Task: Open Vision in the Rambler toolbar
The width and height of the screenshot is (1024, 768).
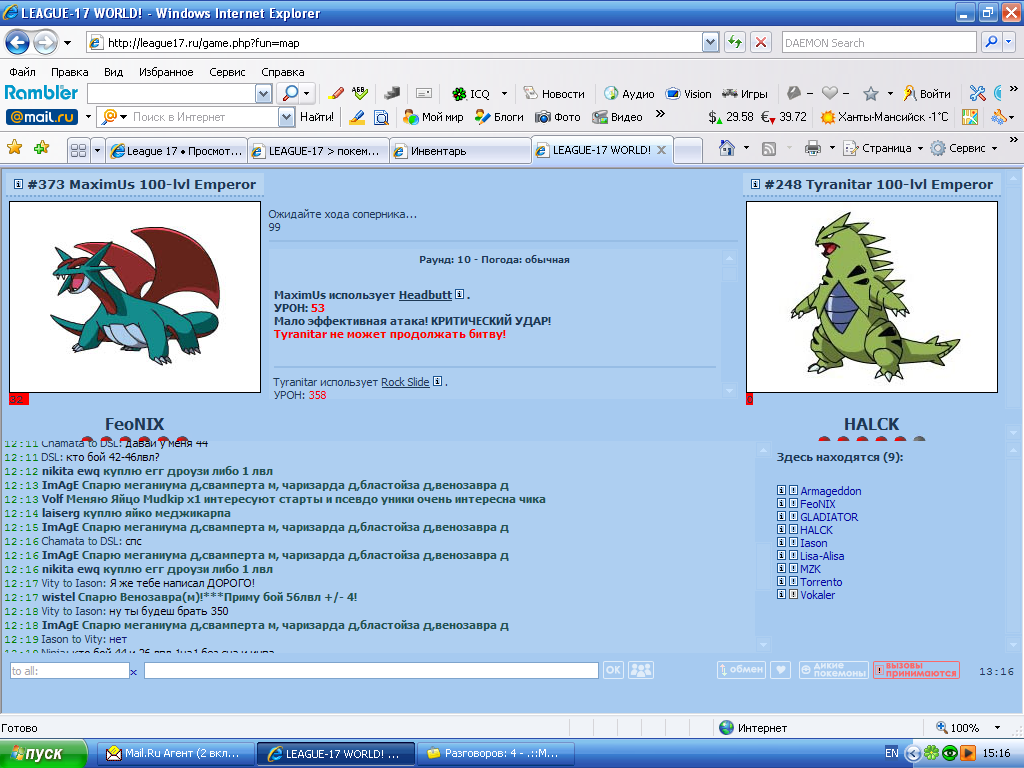Action: coord(688,94)
